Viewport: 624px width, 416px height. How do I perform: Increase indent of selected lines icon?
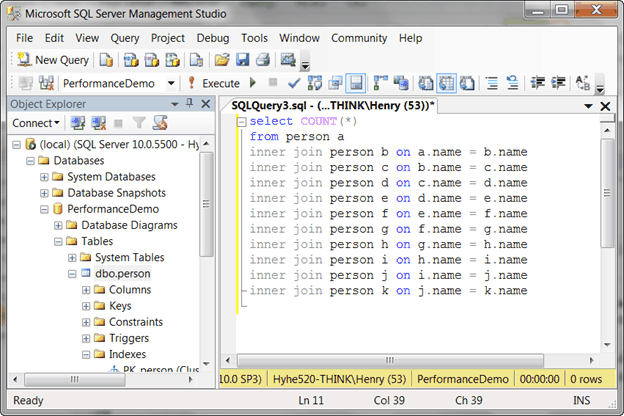pyautogui.click(x=558, y=83)
